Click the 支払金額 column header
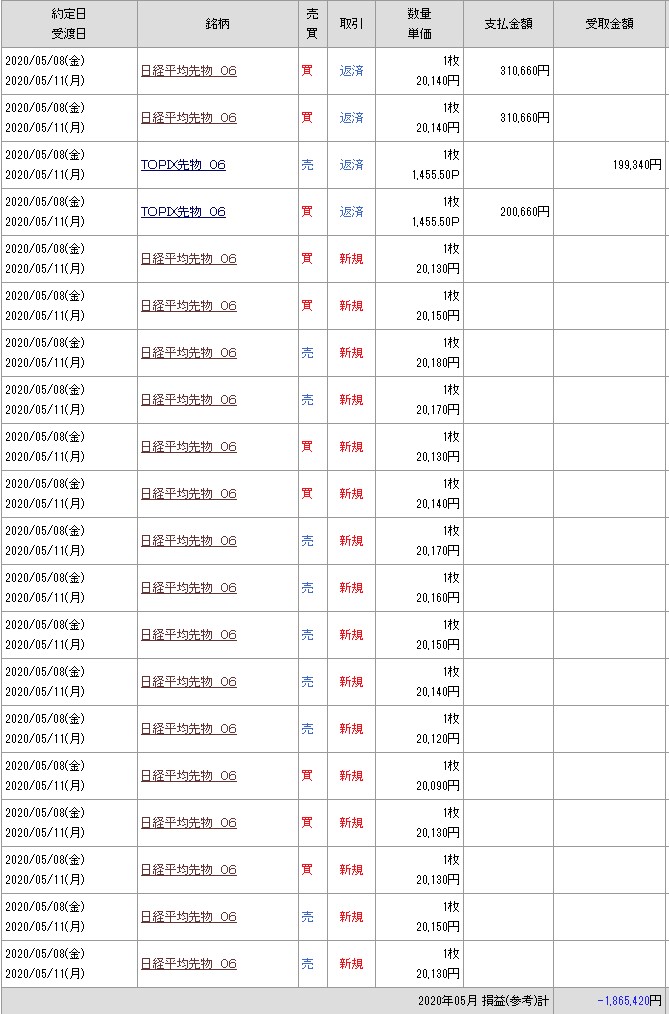 point(508,24)
